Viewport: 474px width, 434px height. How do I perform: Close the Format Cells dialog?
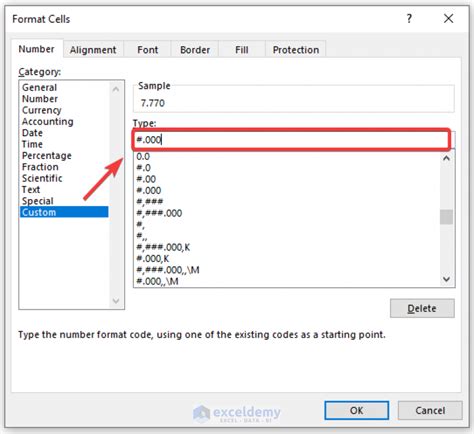click(x=448, y=19)
